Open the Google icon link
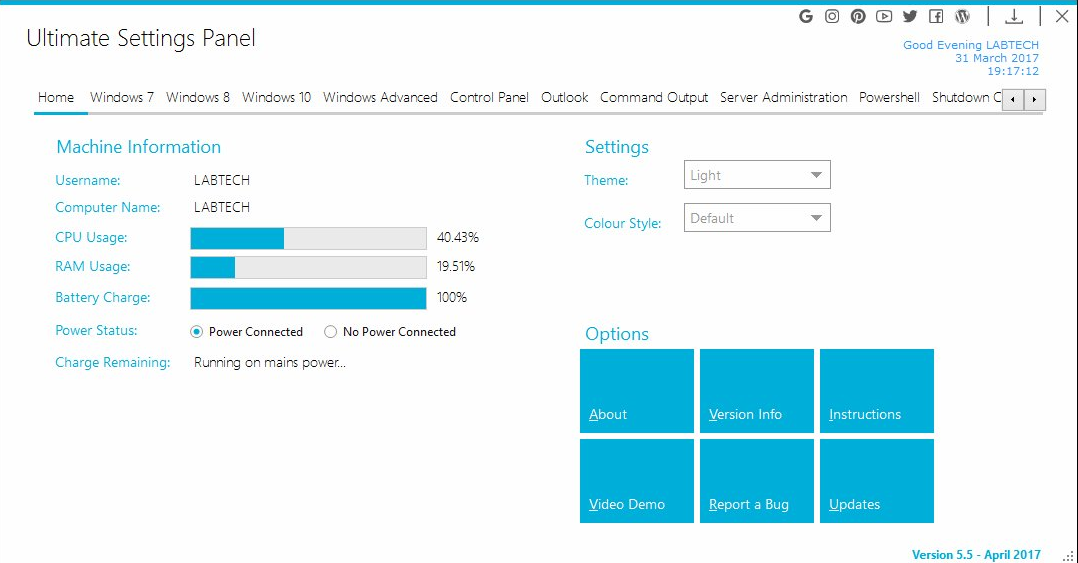1078x563 pixels. point(806,16)
